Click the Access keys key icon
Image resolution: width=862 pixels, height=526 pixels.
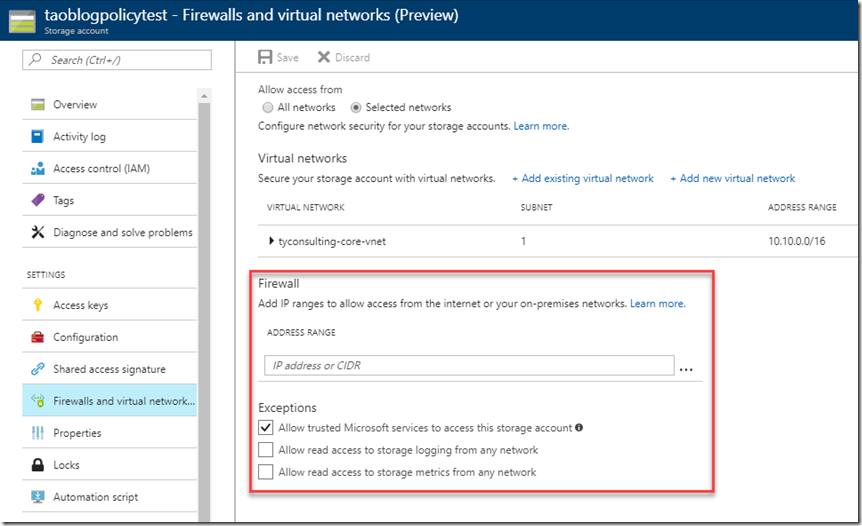coord(37,305)
